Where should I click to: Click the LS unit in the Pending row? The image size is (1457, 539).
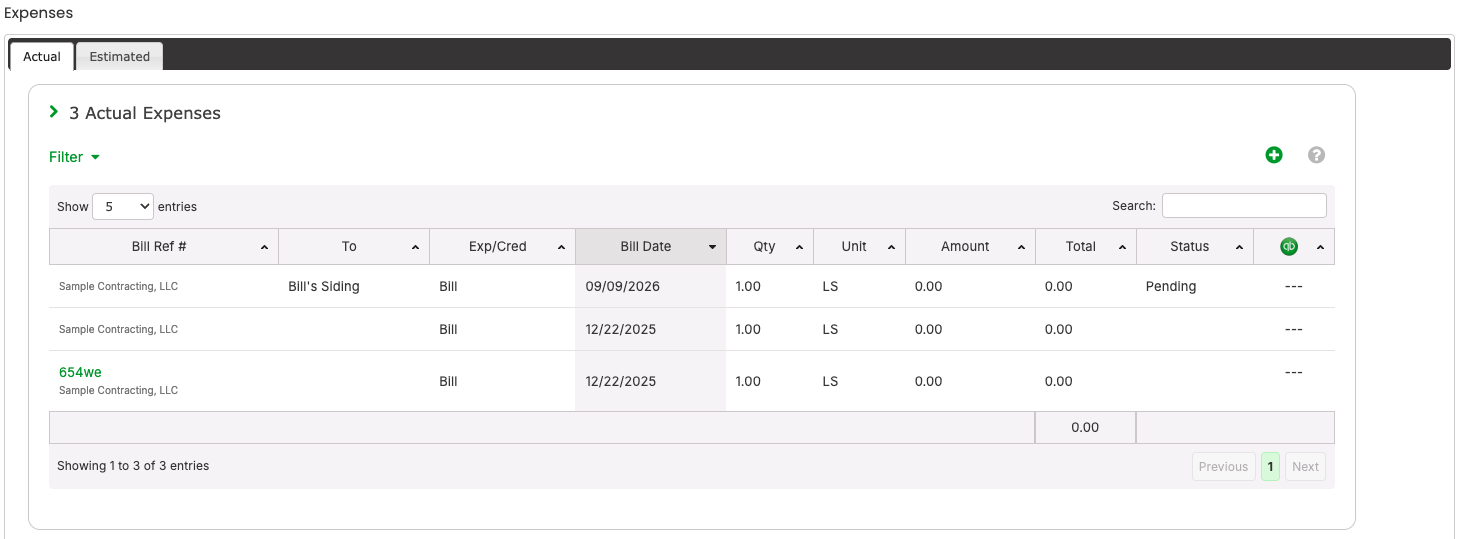coord(830,286)
